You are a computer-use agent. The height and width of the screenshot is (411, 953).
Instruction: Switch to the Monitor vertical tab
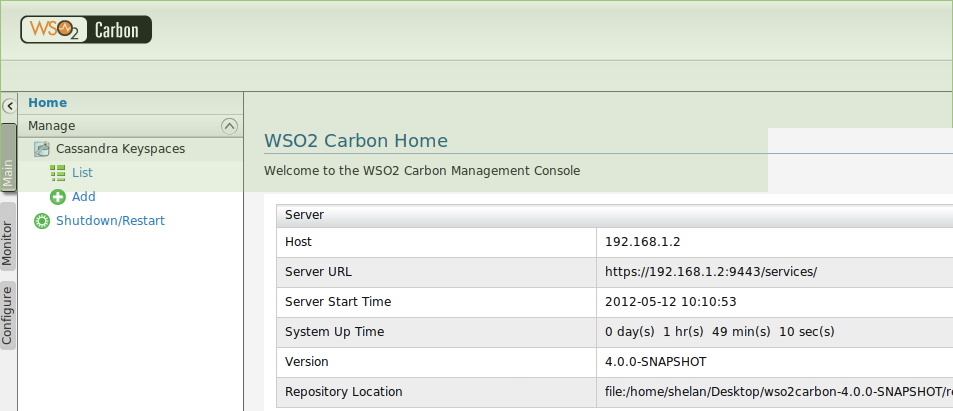point(8,237)
